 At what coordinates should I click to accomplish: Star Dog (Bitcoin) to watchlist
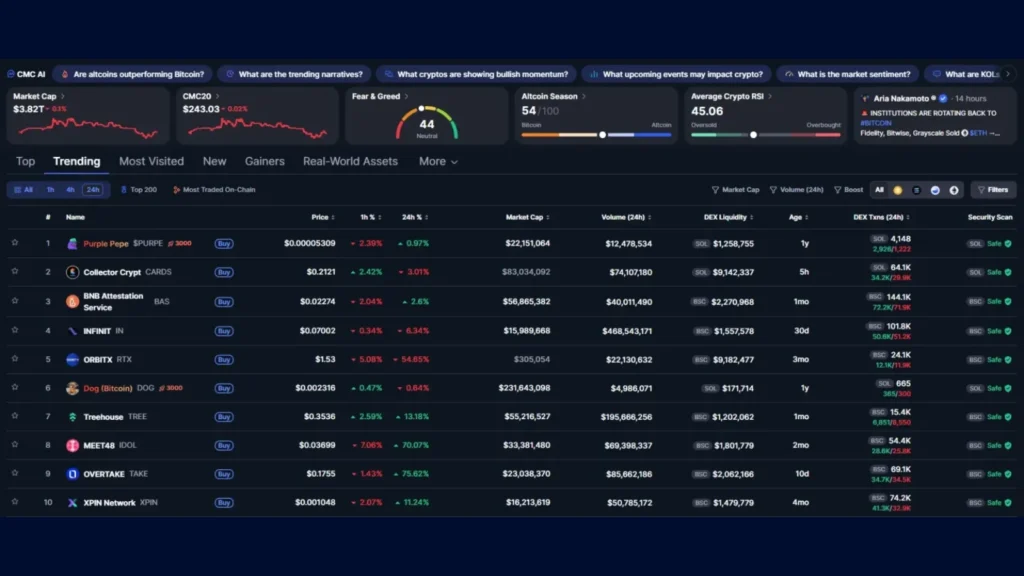point(14,387)
